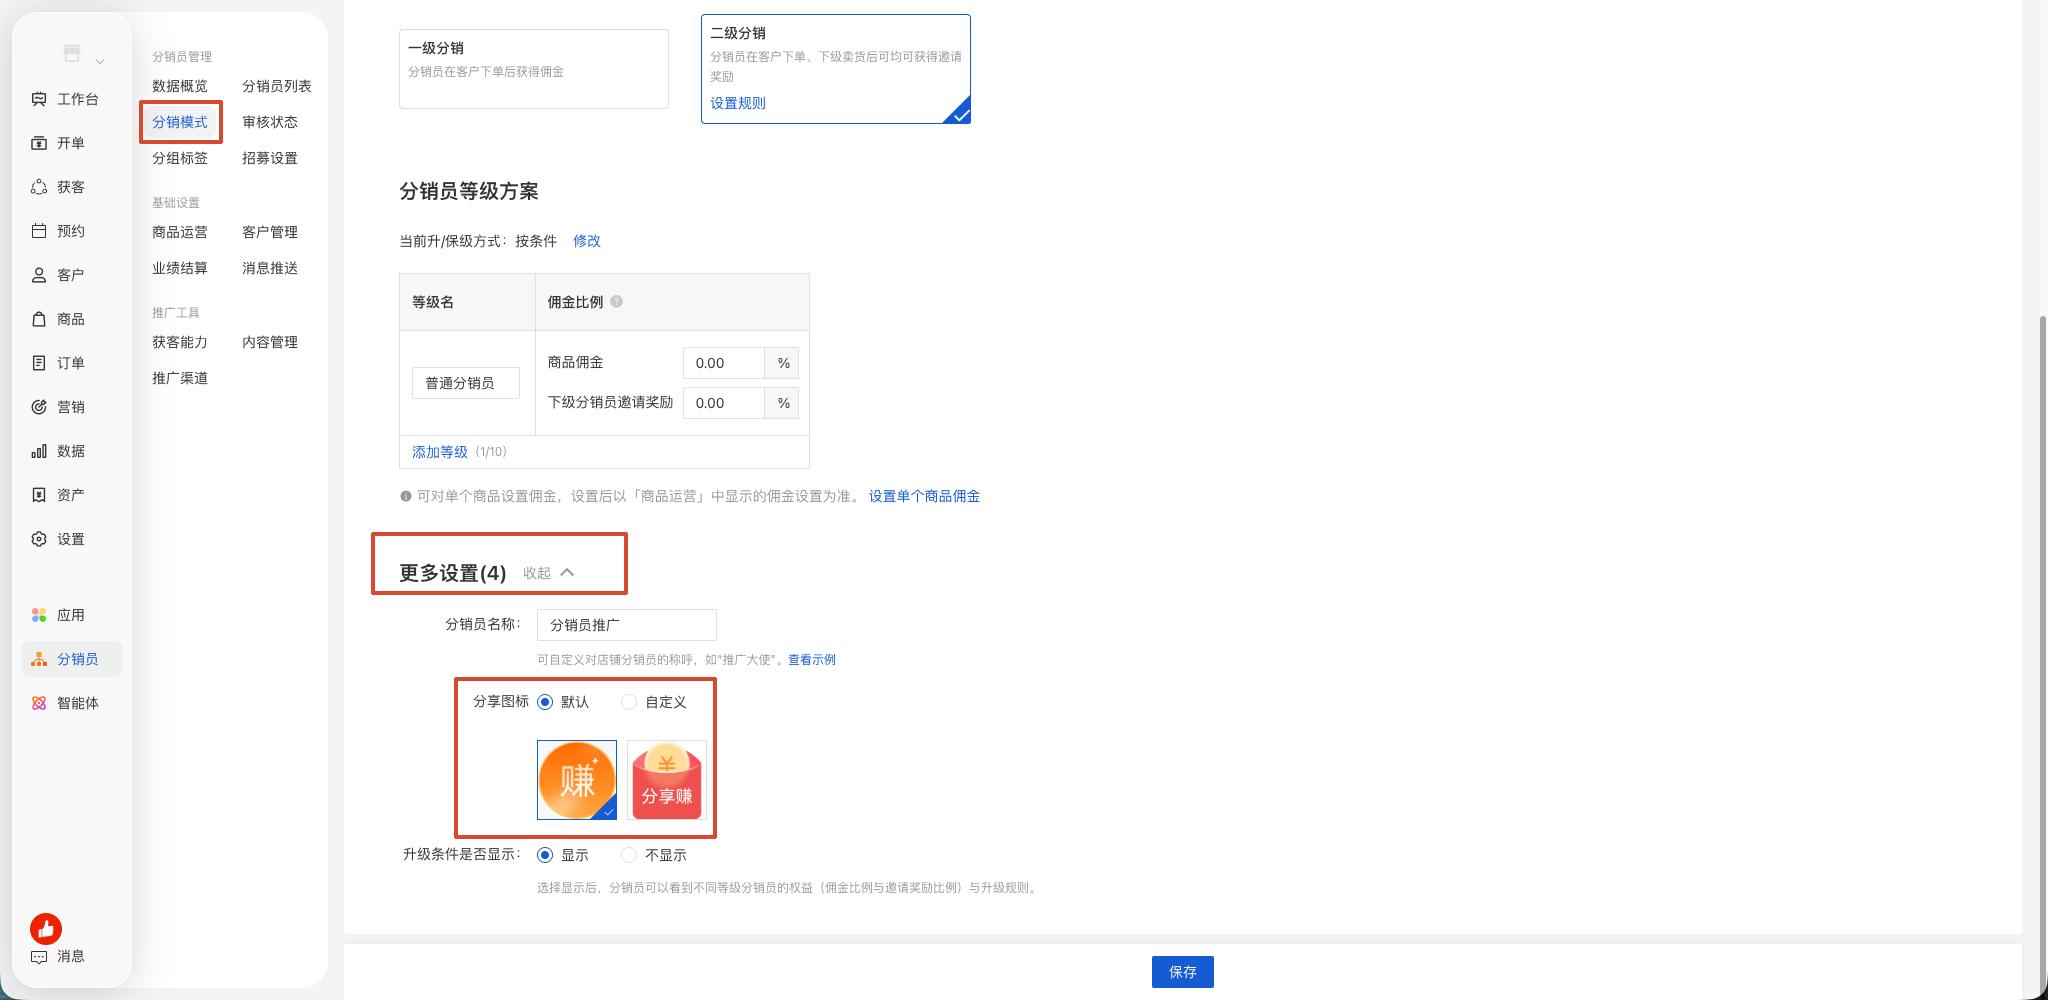2048x1000 pixels.
Task: Click the 开单 billing icon
Action: tap(39, 143)
